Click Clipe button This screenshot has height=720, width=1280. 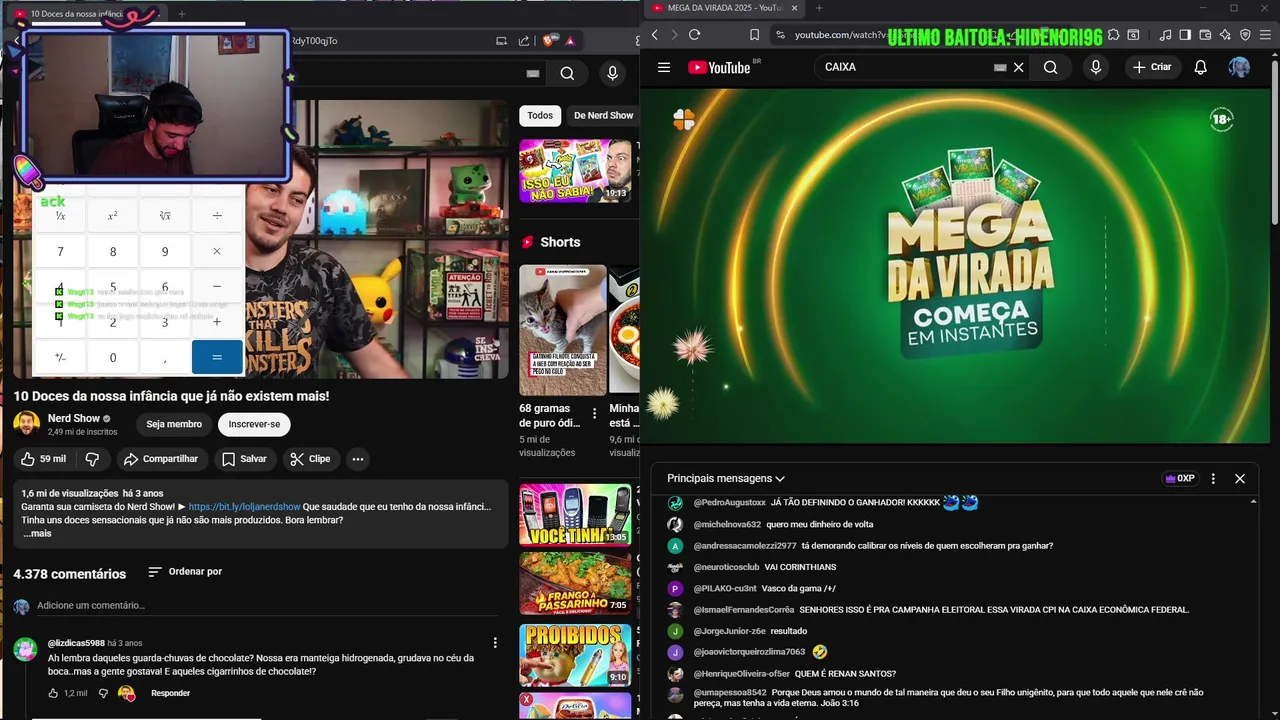coord(310,459)
